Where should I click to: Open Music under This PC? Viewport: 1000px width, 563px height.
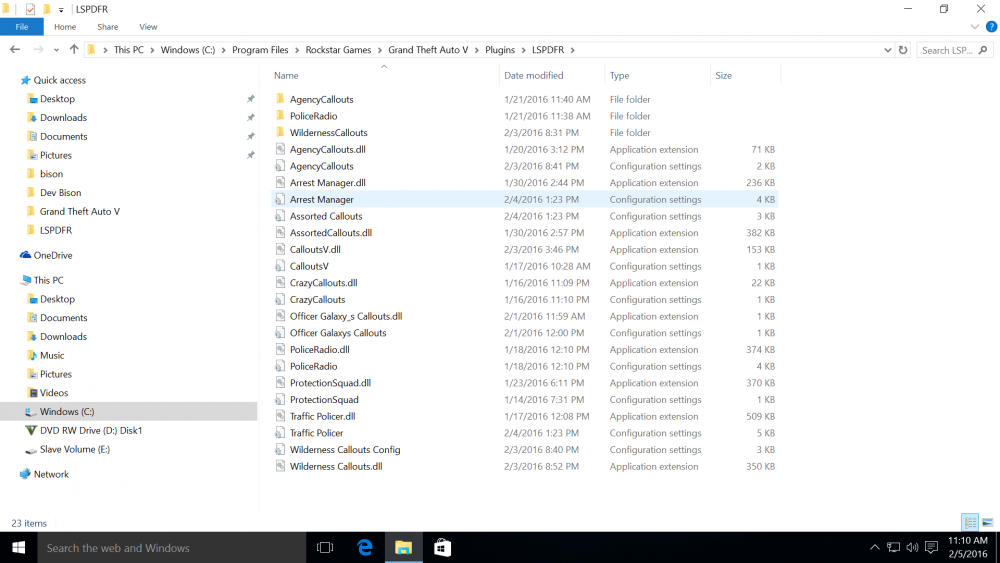(52, 355)
